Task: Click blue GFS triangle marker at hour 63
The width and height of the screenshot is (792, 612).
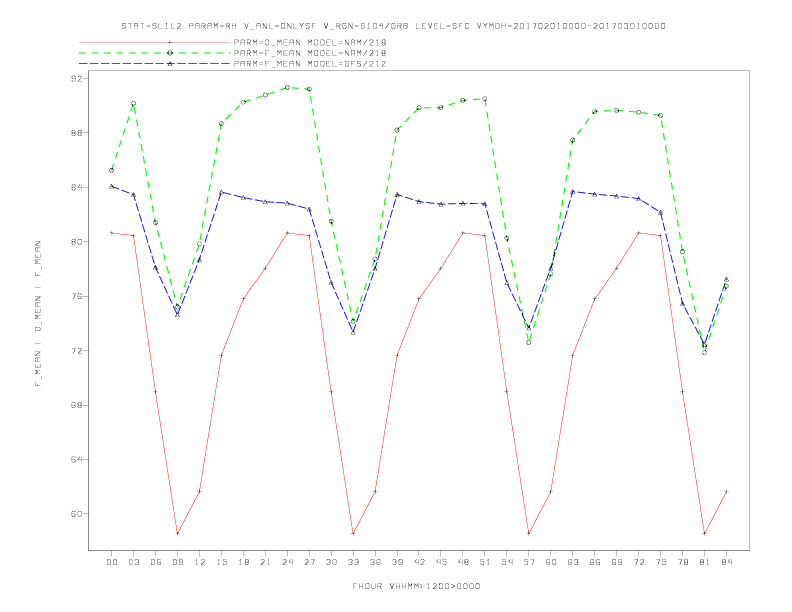Action: click(x=573, y=192)
